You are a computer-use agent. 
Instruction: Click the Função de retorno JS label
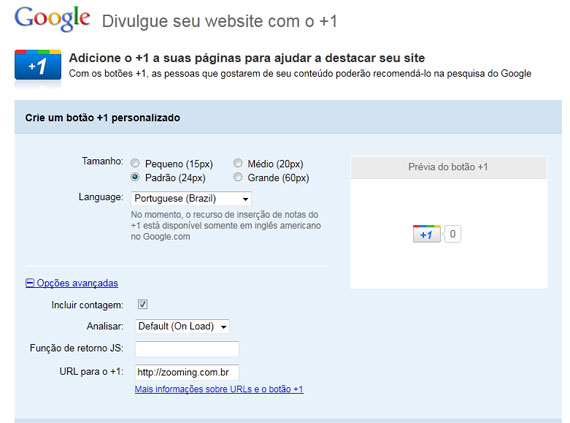click(x=76, y=348)
